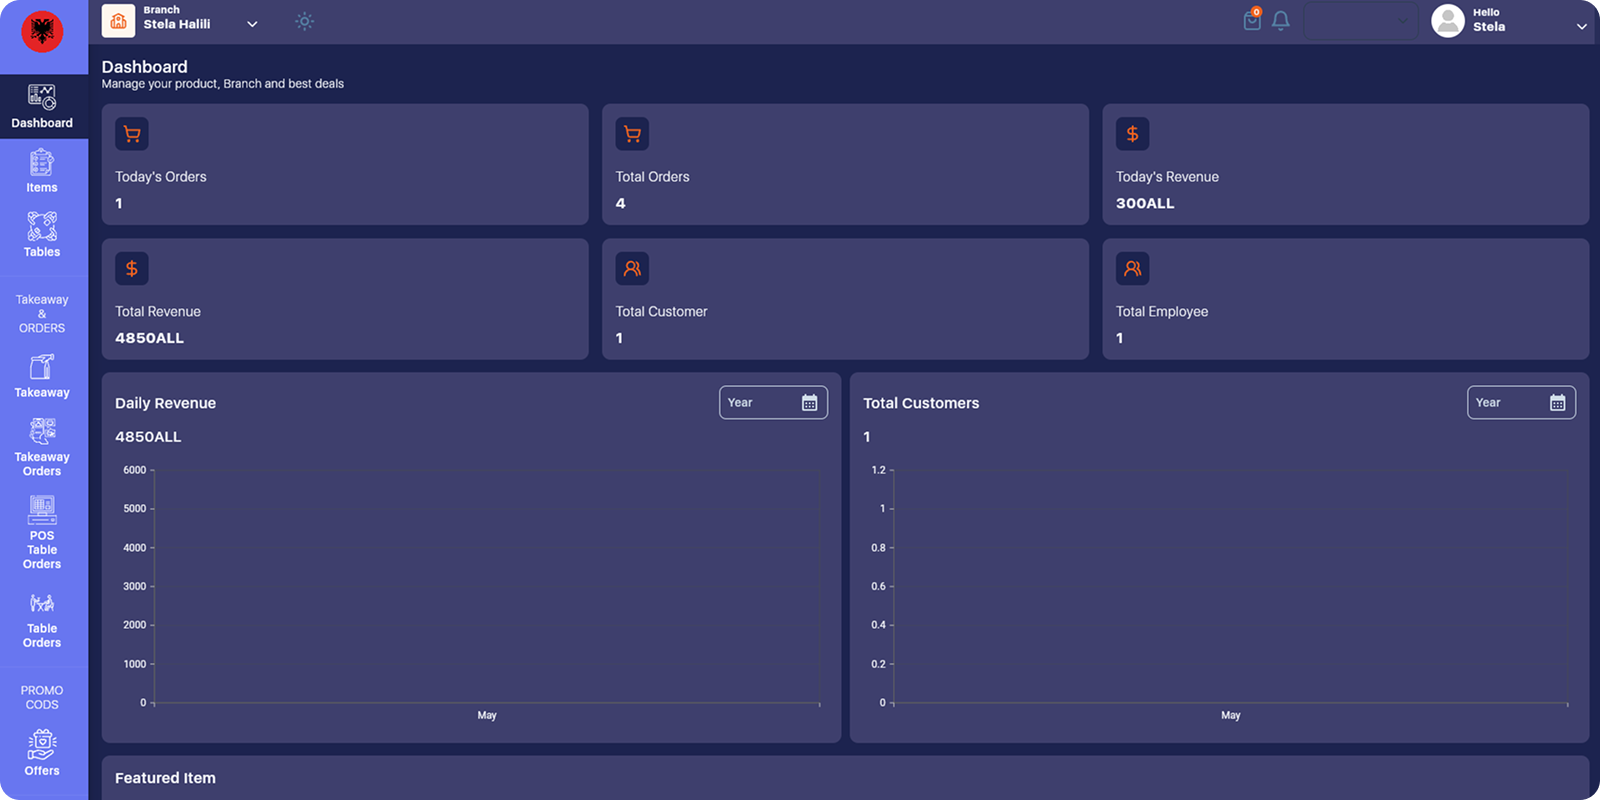Open Daily Revenue Year date picker
This screenshot has height=800, width=1600.
[773, 403]
